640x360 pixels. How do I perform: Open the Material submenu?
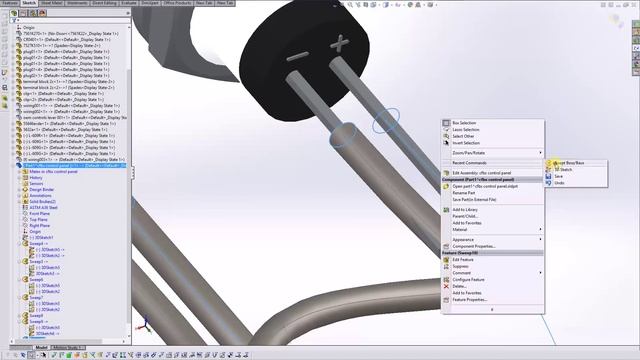(493, 230)
